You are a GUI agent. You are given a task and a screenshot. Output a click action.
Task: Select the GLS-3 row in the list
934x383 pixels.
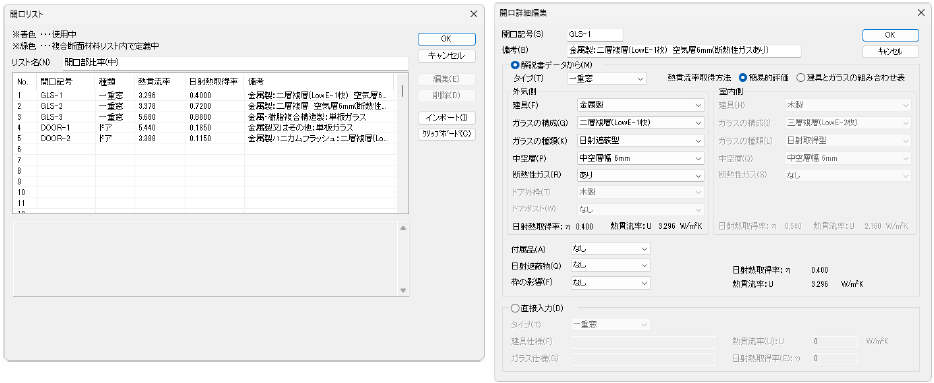point(203,116)
